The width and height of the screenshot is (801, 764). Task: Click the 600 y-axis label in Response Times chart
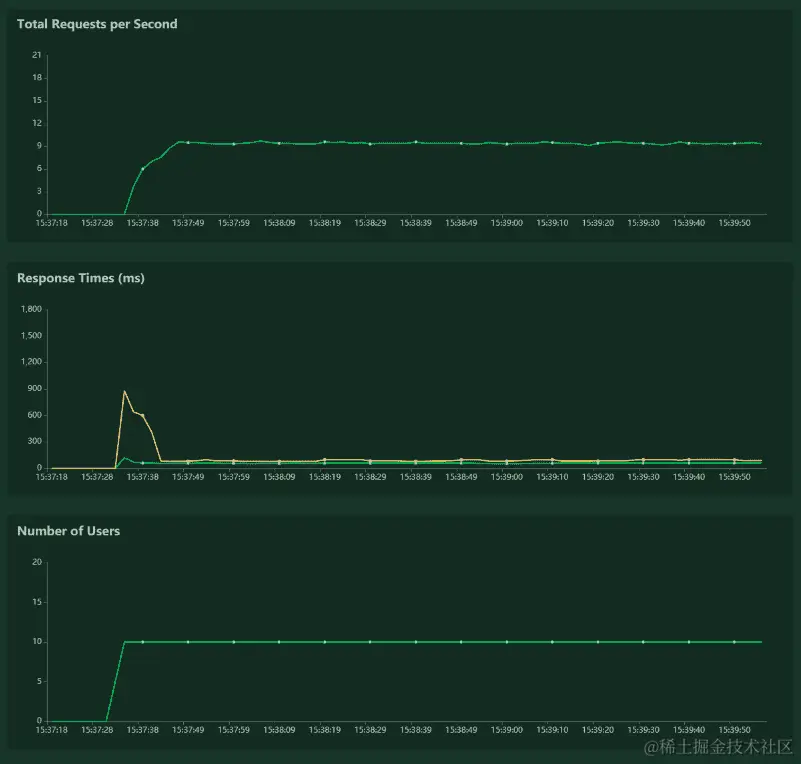pos(34,415)
